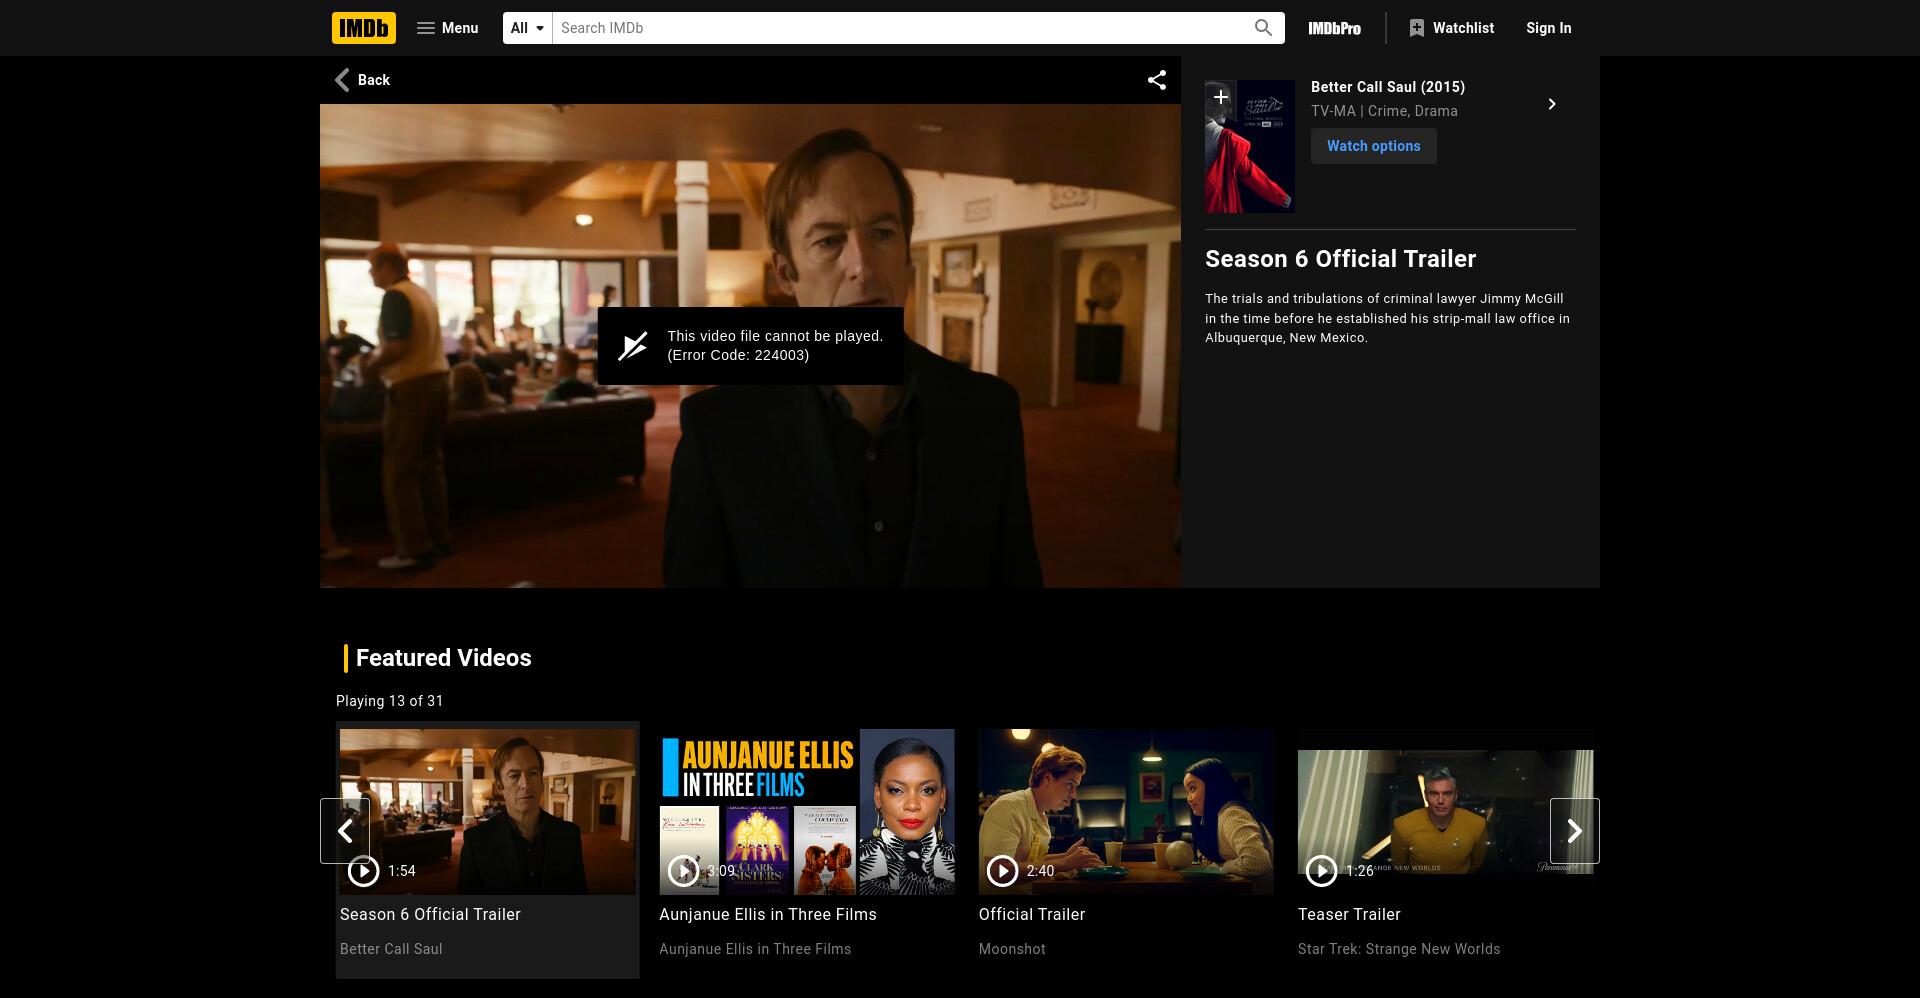The width and height of the screenshot is (1920, 998).
Task: Open Aunjanue Ellis in Three Films title link
Action: [x=768, y=914]
